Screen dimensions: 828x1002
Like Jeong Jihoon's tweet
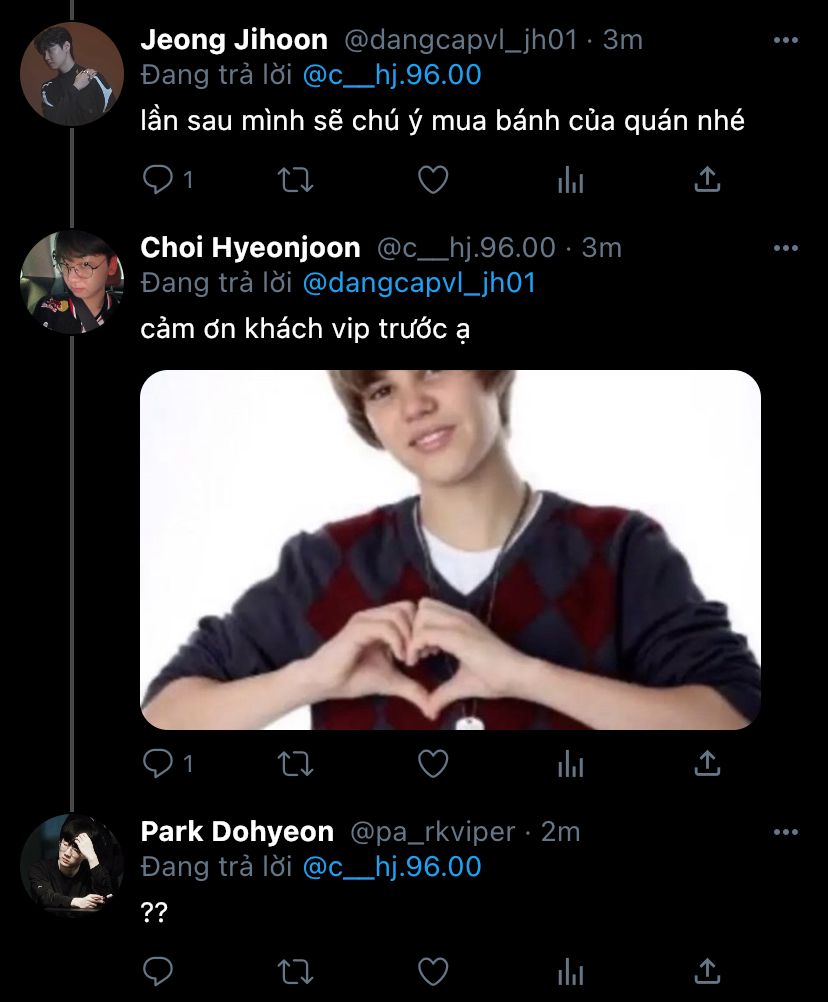[x=432, y=180]
